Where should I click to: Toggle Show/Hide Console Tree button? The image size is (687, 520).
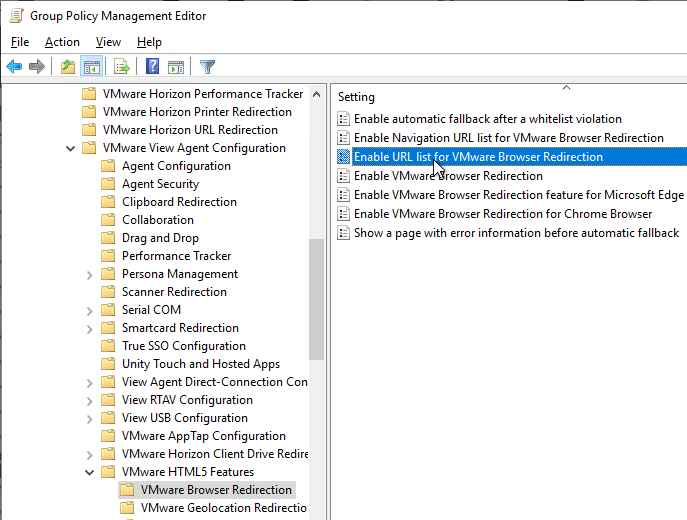[x=92, y=67]
